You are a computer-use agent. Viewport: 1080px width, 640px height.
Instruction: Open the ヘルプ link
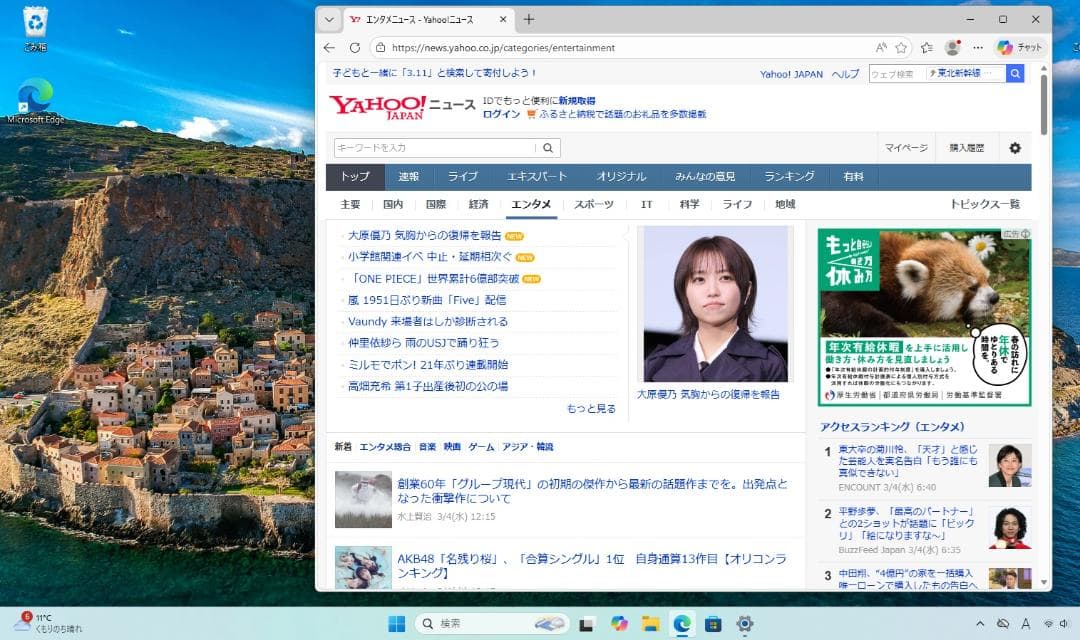(845, 74)
